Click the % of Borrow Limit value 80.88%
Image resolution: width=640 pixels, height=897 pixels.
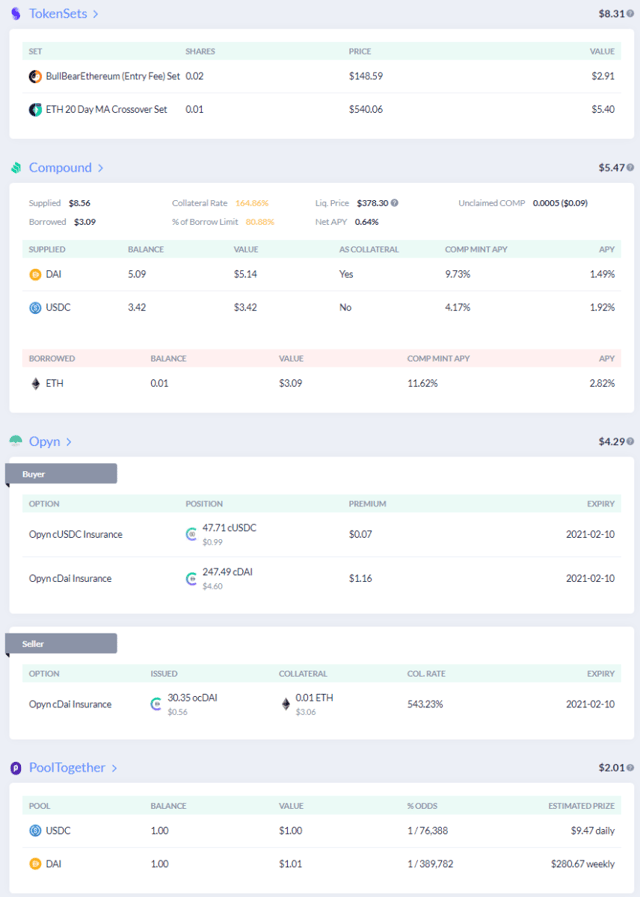[260, 222]
